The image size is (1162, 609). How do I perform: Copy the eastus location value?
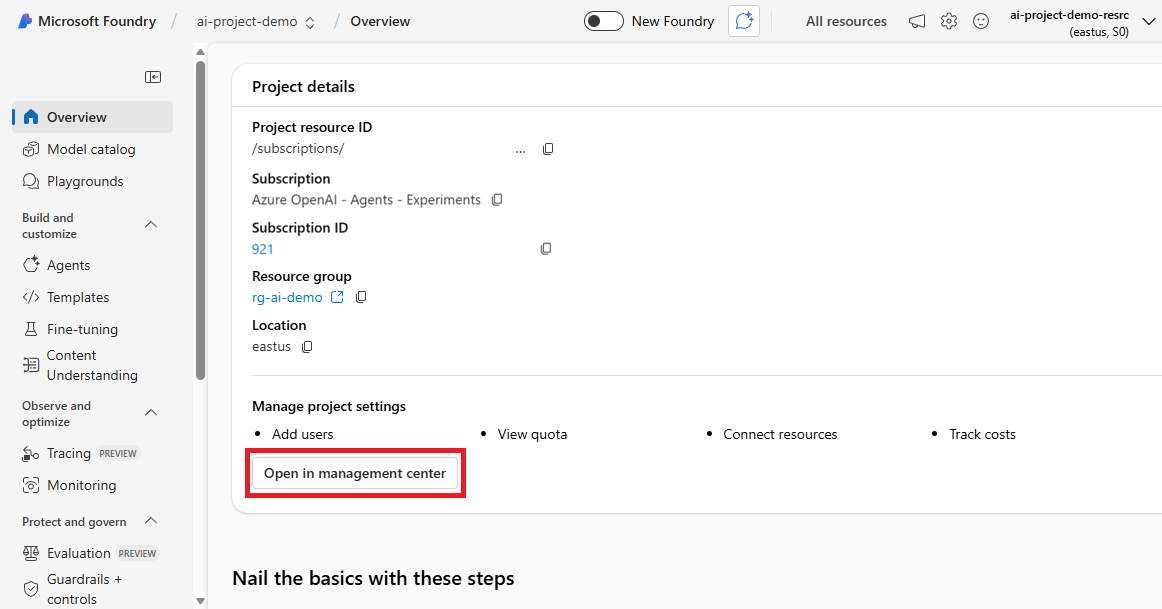(x=307, y=347)
